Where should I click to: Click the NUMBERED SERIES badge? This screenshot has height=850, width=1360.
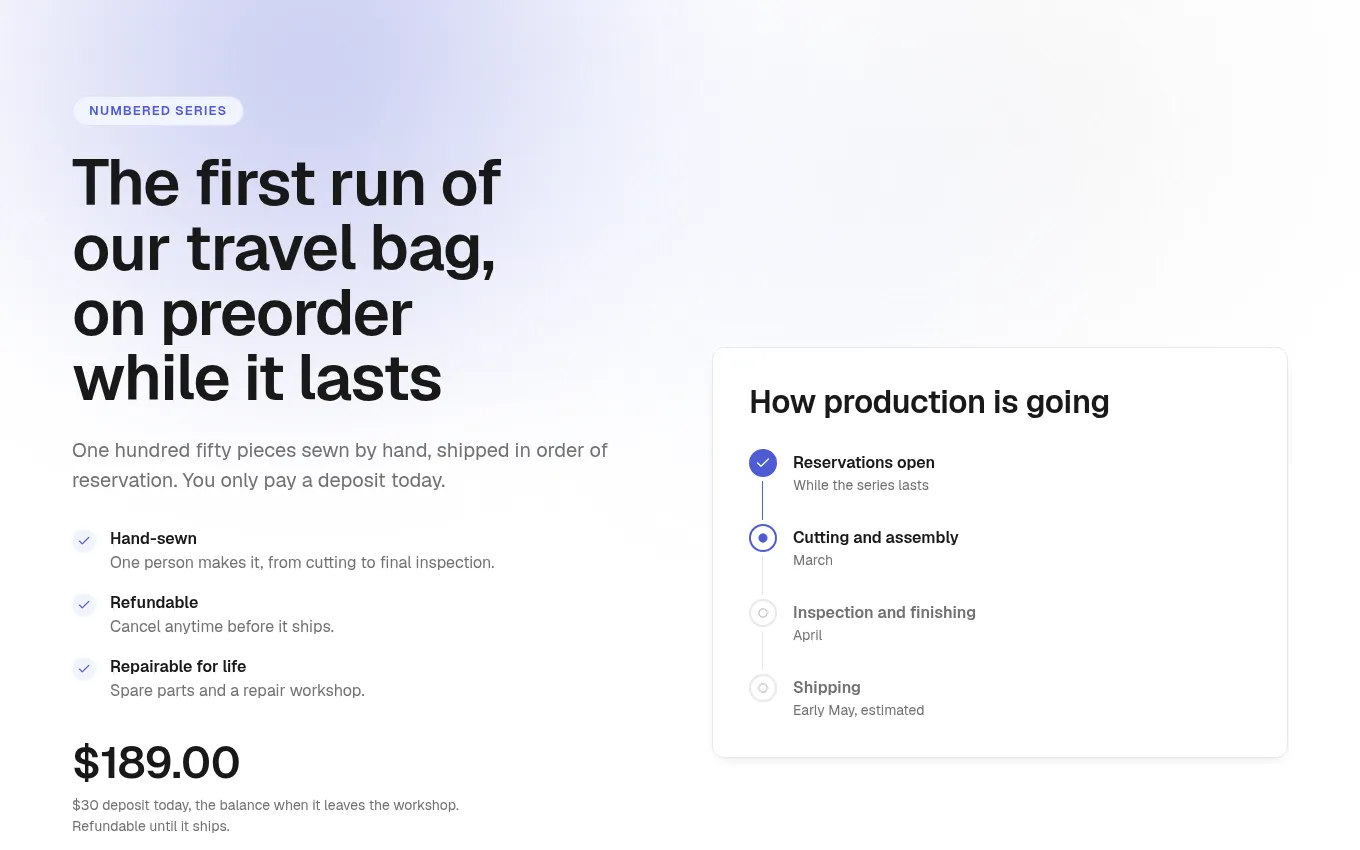[x=158, y=111]
